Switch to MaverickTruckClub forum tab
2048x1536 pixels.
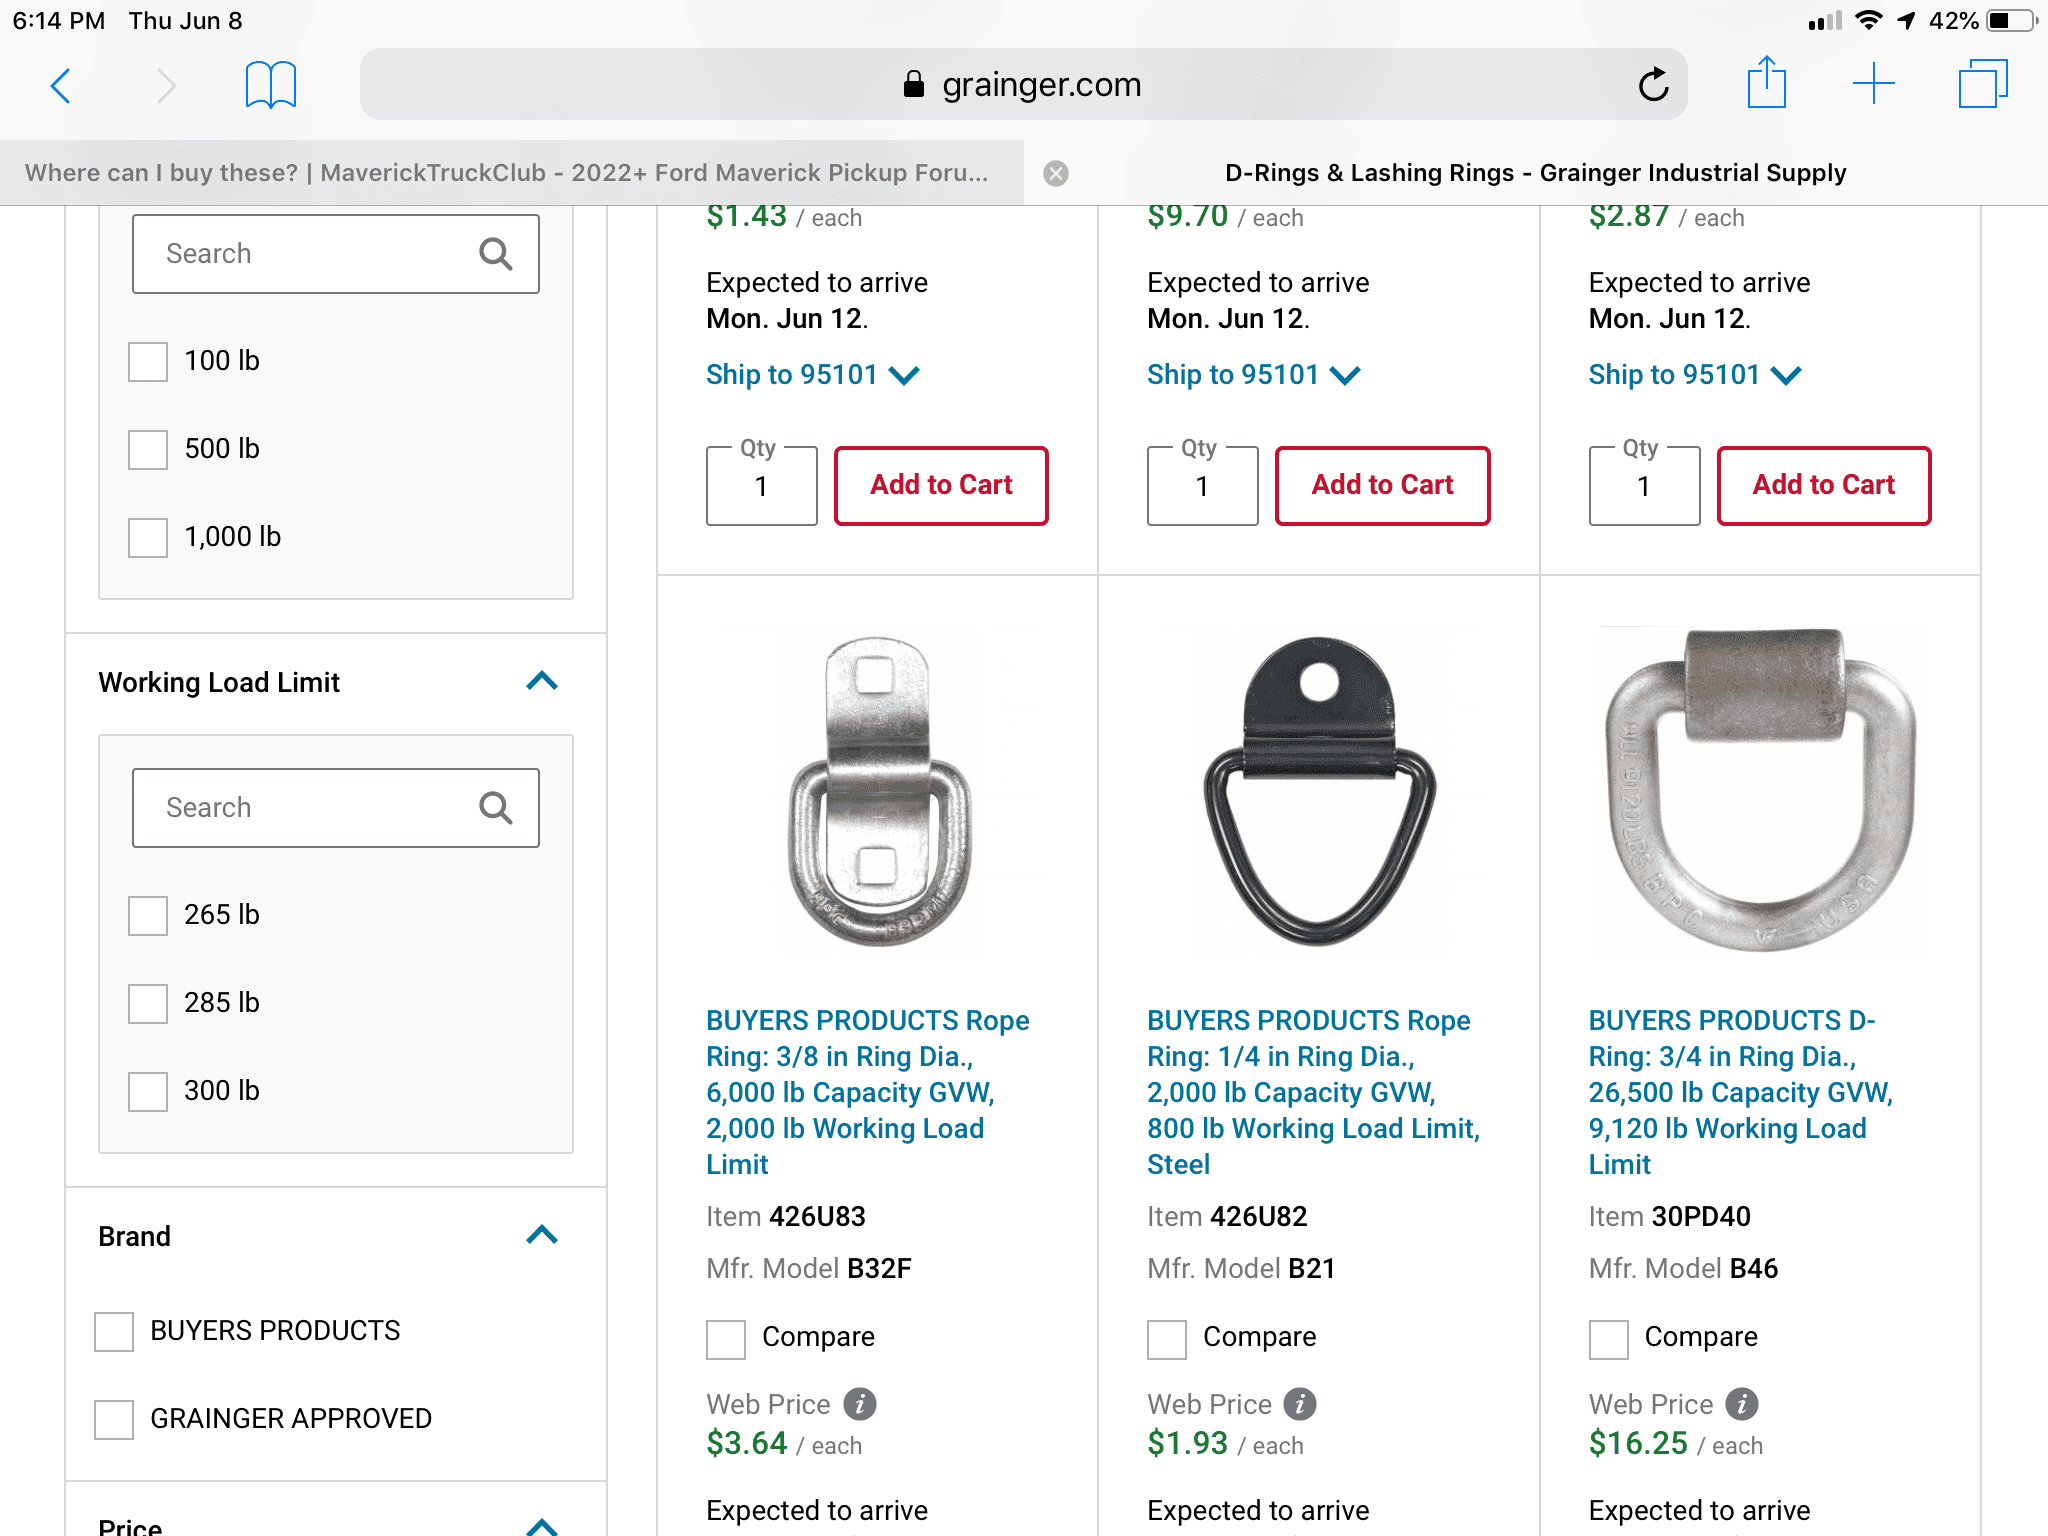(507, 173)
